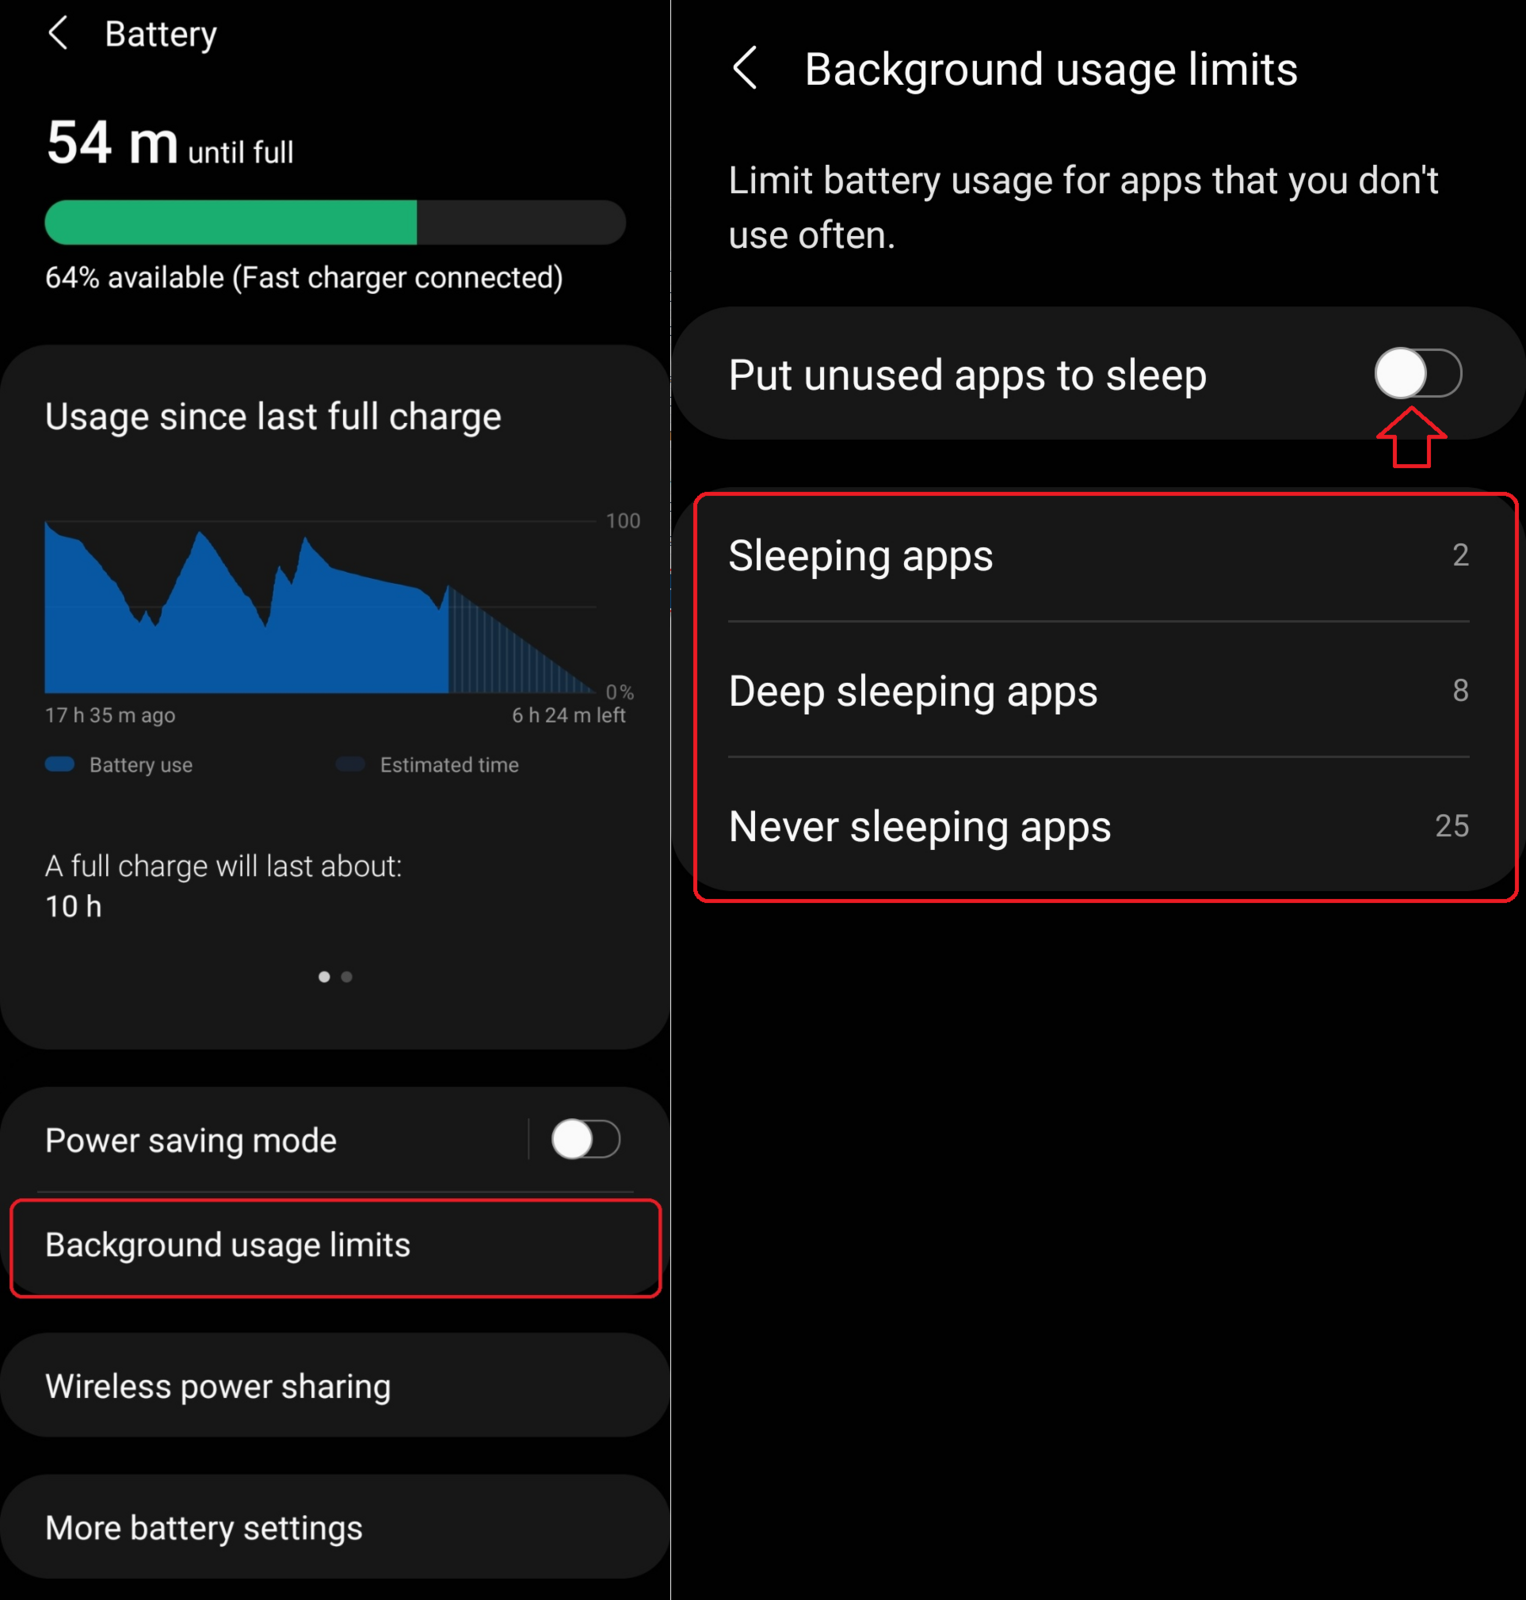Open Never sleeping apps list
1526x1600 pixels.
click(x=1098, y=826)
